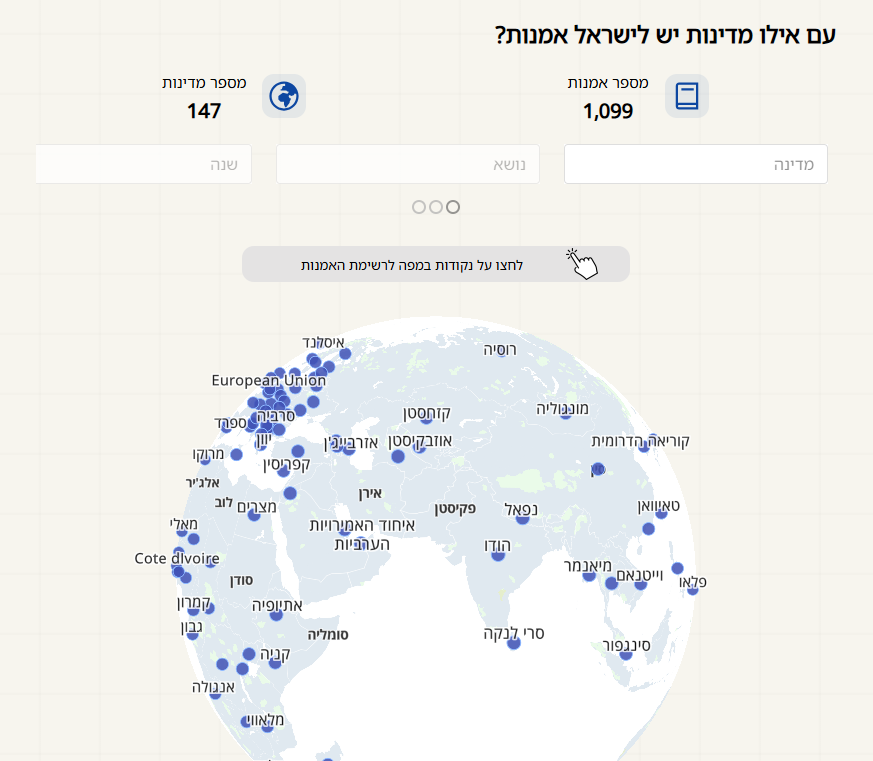The image size is (873, 761).
Task: Click the map instructions banner
Action: point(435,264)
